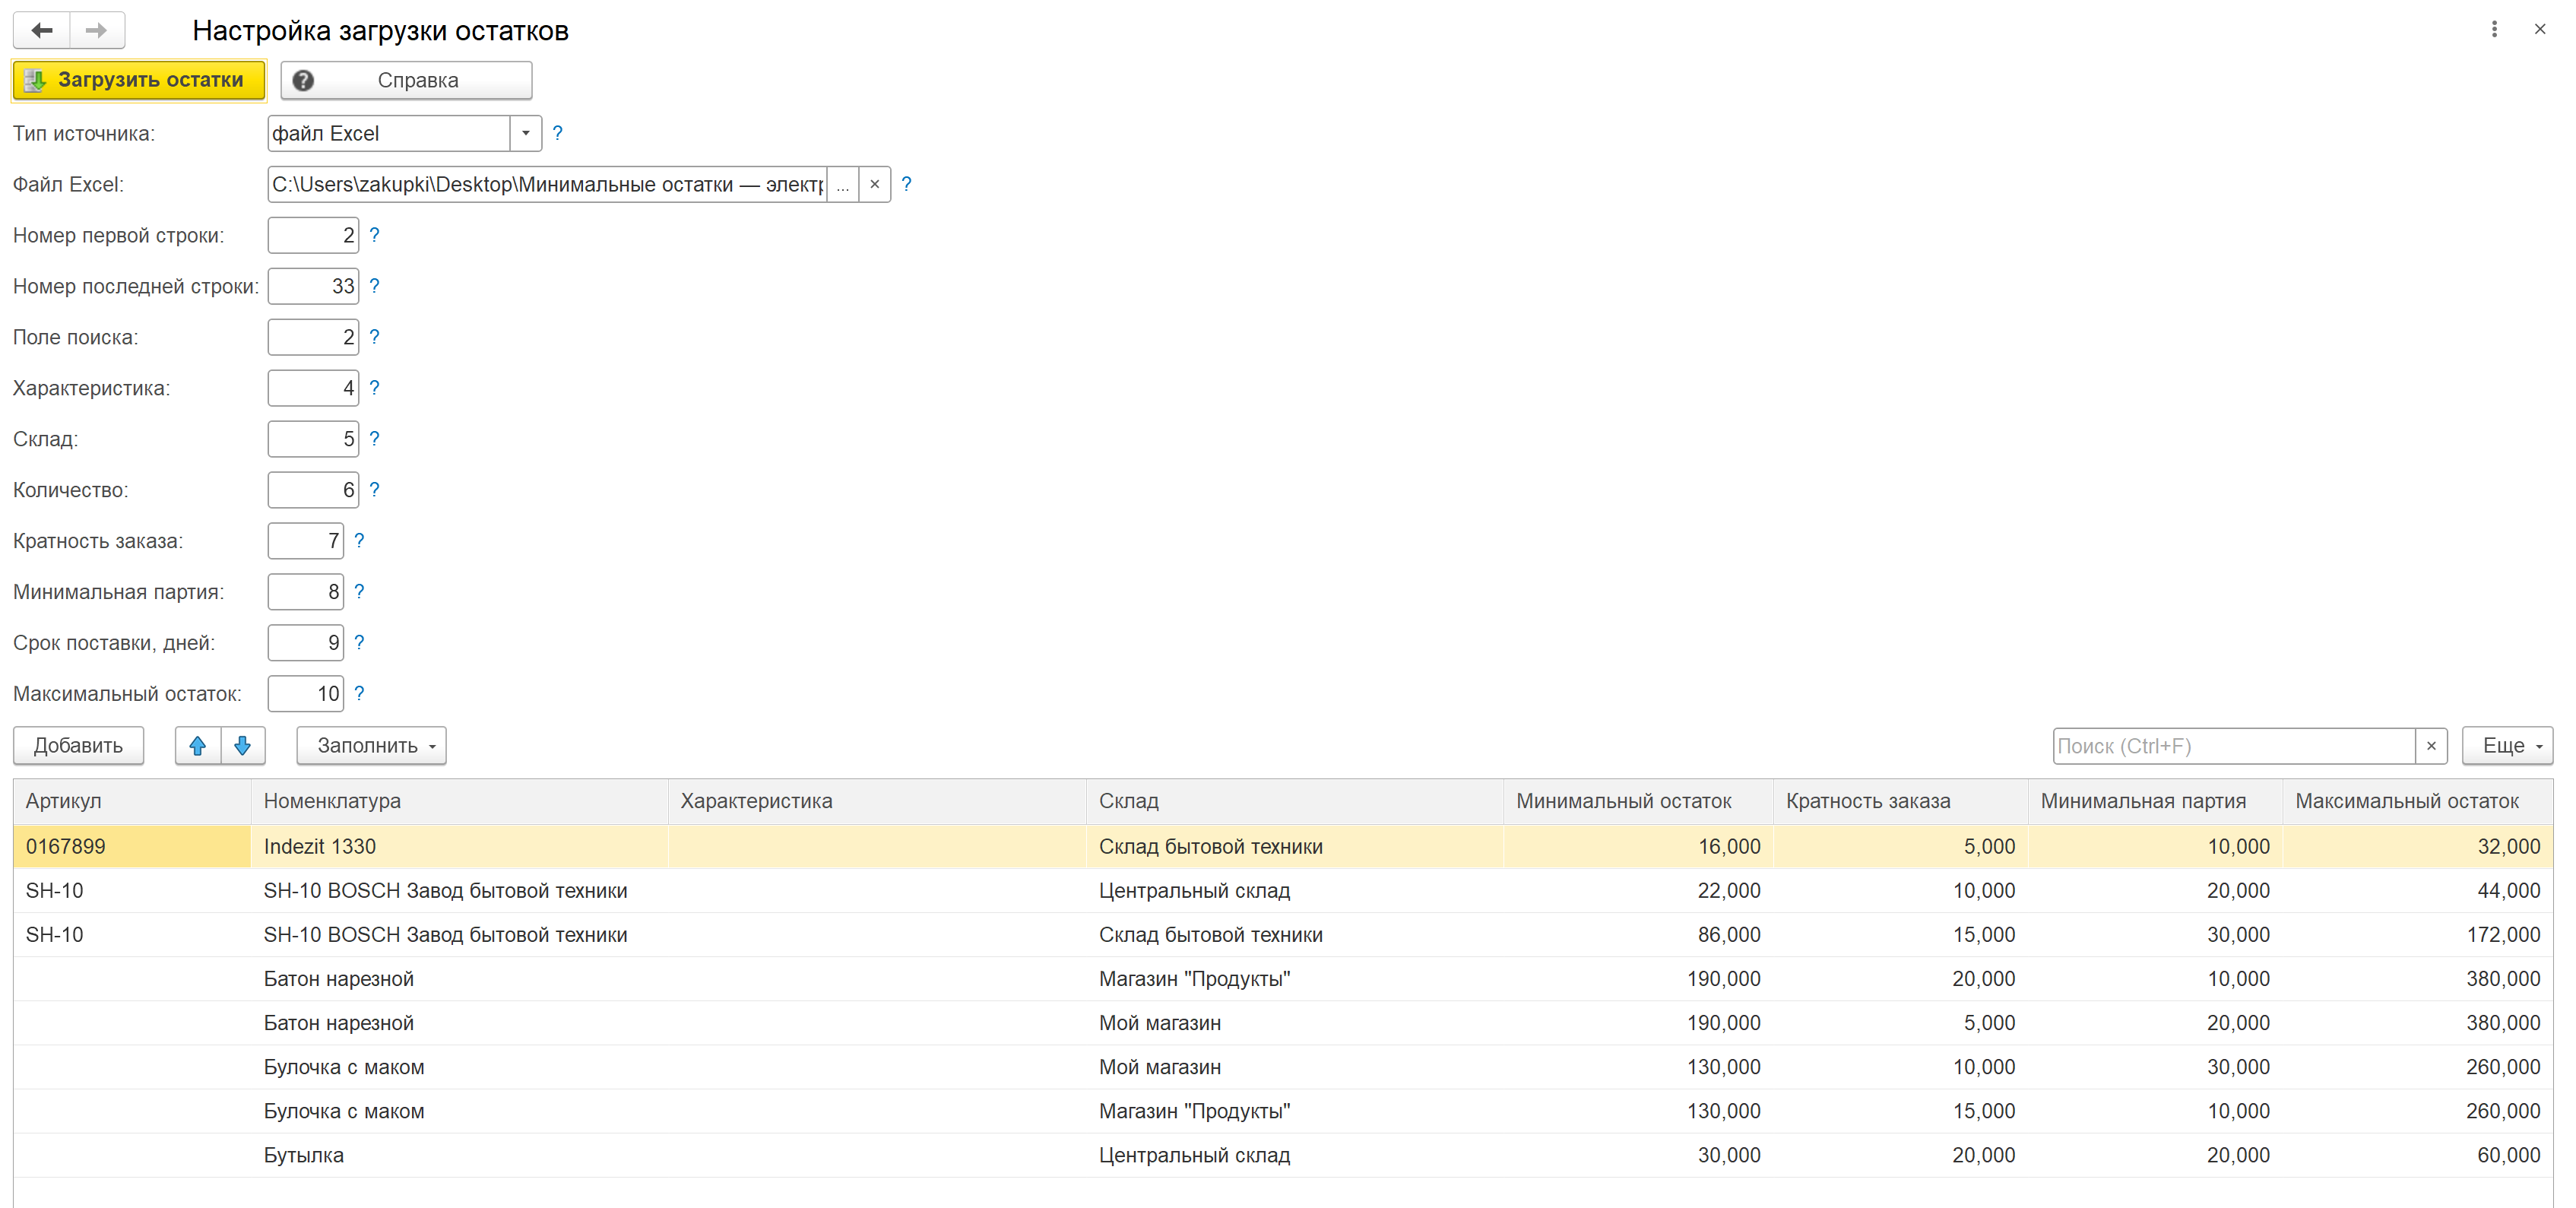Viewport: 2576px width, 1208px height.
Task: Open the Заполнить dropdown menu
Action: pos(371,745)
